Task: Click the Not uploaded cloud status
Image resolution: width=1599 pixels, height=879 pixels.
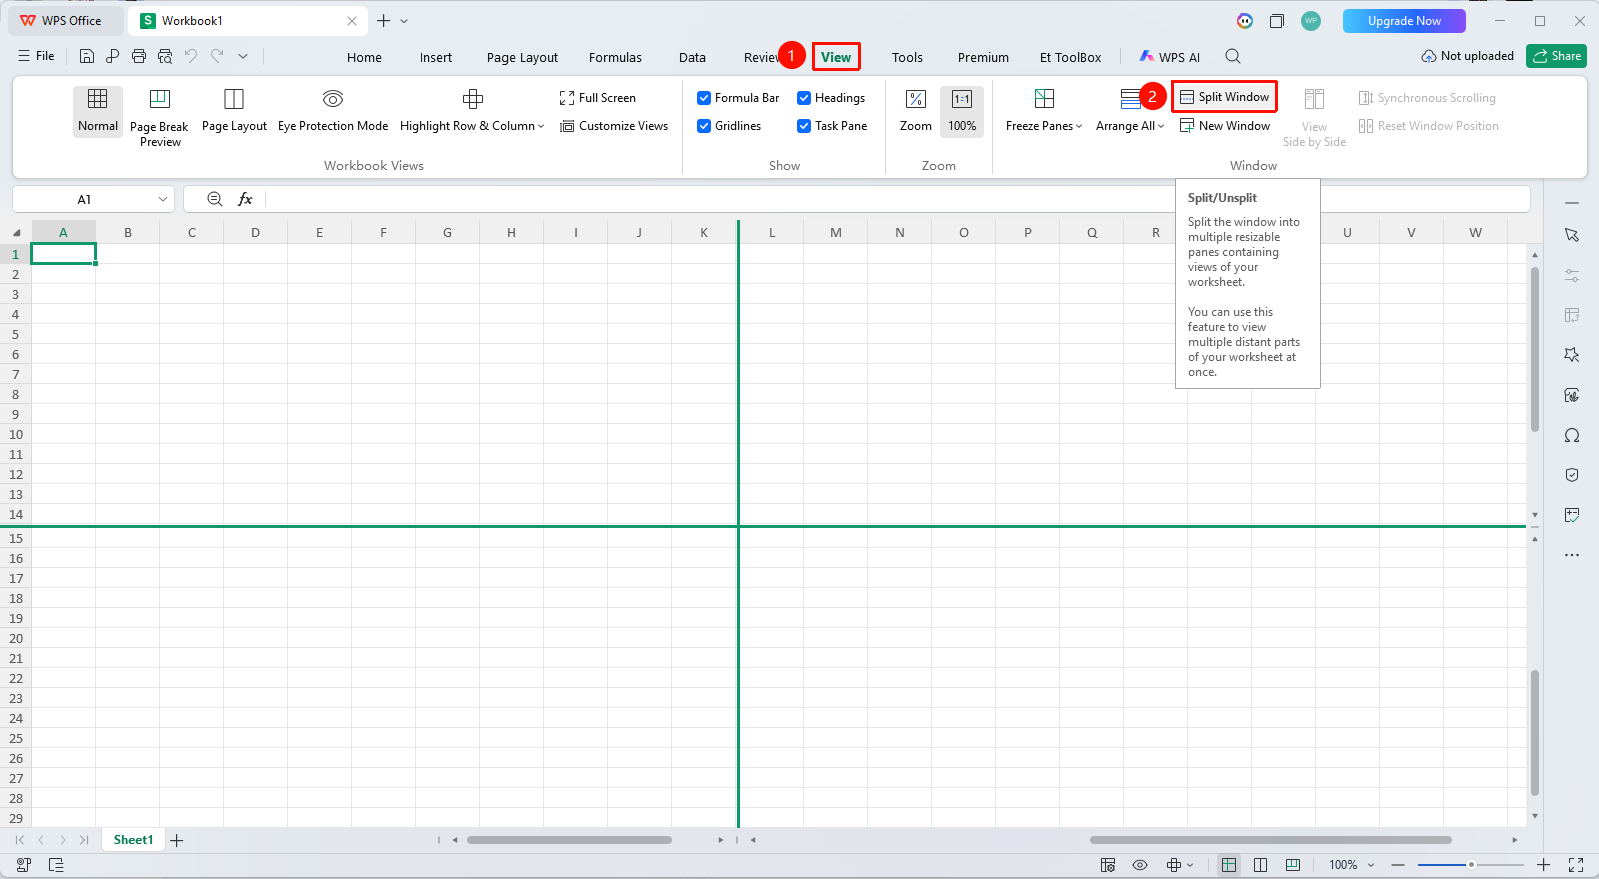Action: pyautogui.click(x=1467, y=56)
